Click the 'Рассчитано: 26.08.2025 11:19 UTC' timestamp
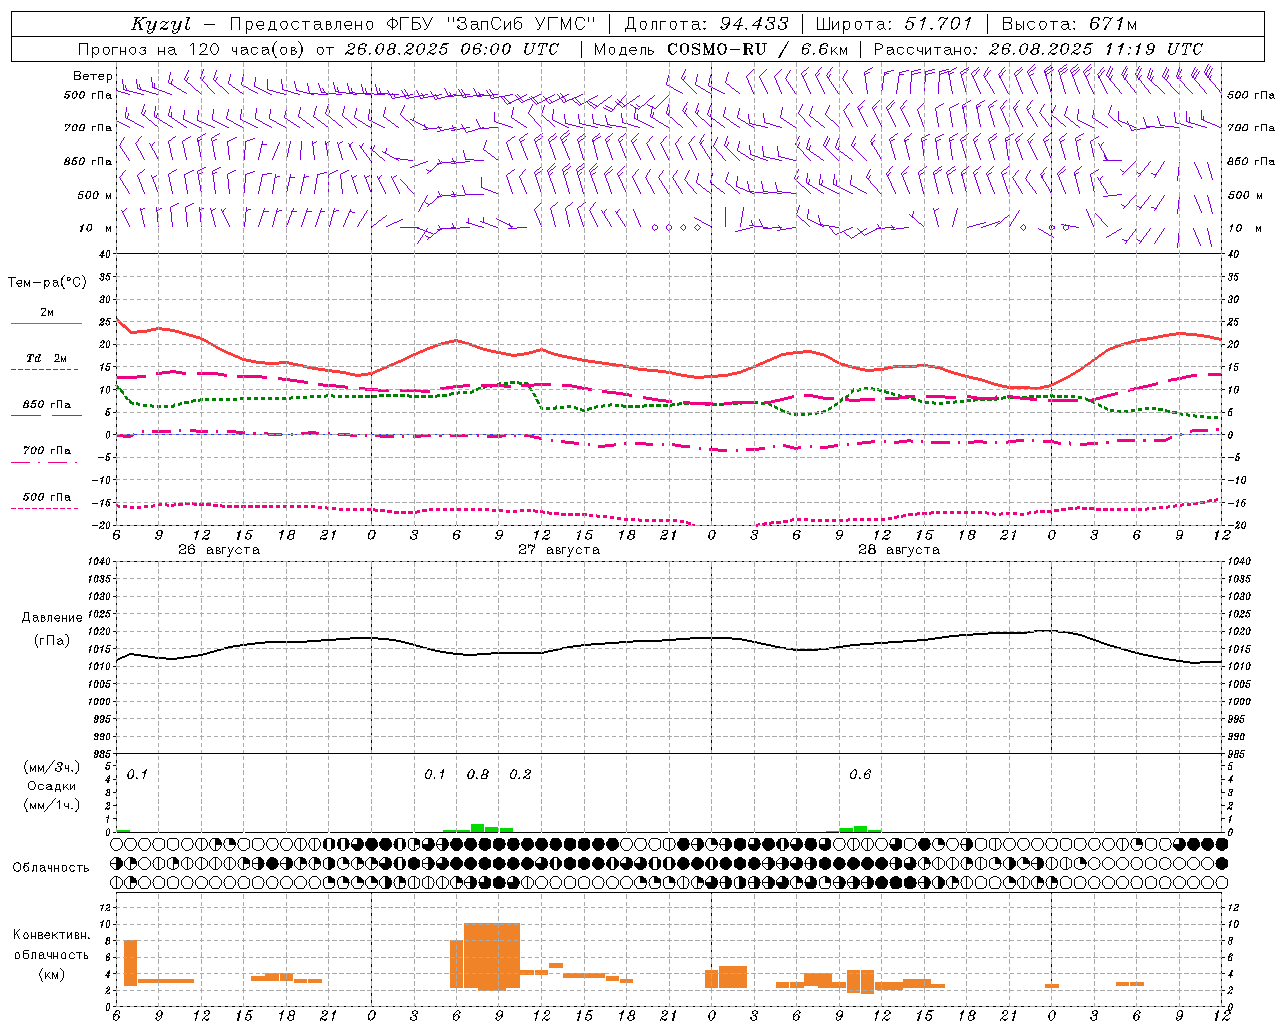Screen dimensions: 1280x1024 (x=1038, y=49)
